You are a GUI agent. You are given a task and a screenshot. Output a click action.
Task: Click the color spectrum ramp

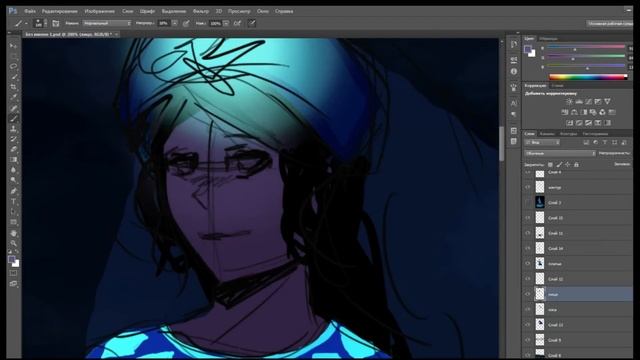(588, 76)
